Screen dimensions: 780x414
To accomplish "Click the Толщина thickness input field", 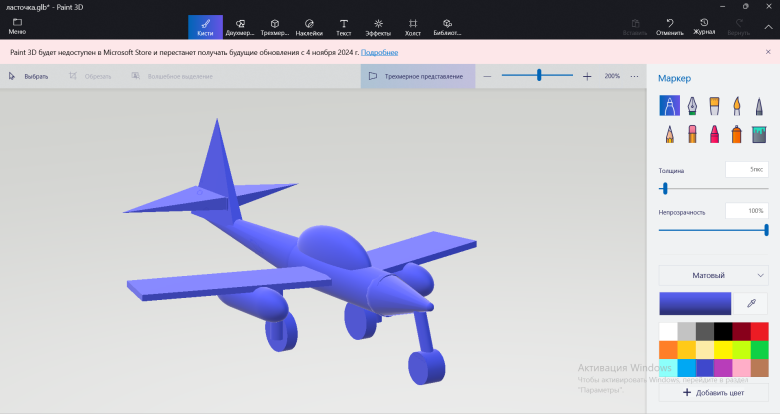I will (746, 170).
